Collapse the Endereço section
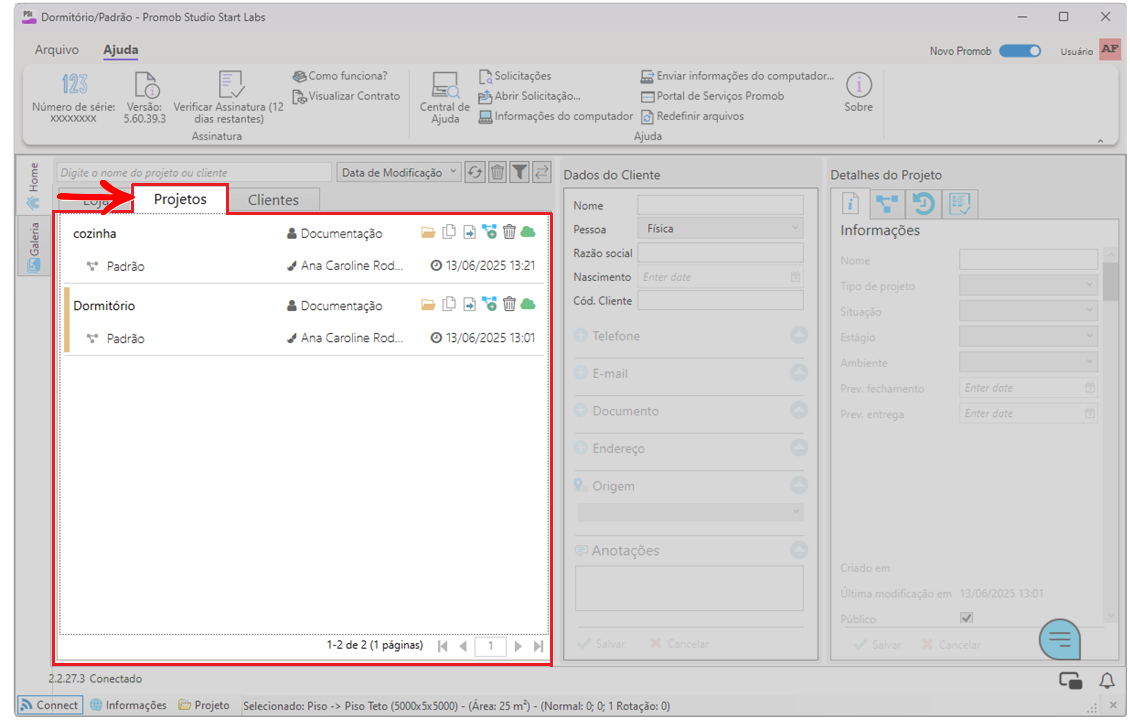Screen dimensions: 1130x720 [798, 448]
